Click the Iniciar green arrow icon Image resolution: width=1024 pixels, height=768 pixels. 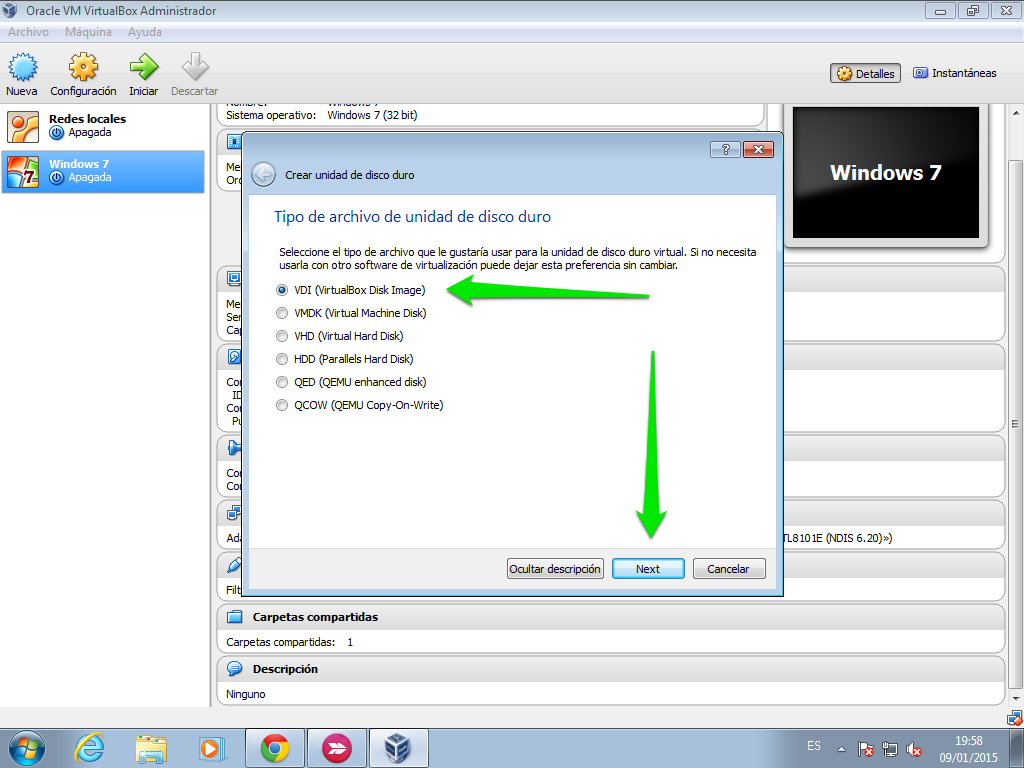pos(144,67)
